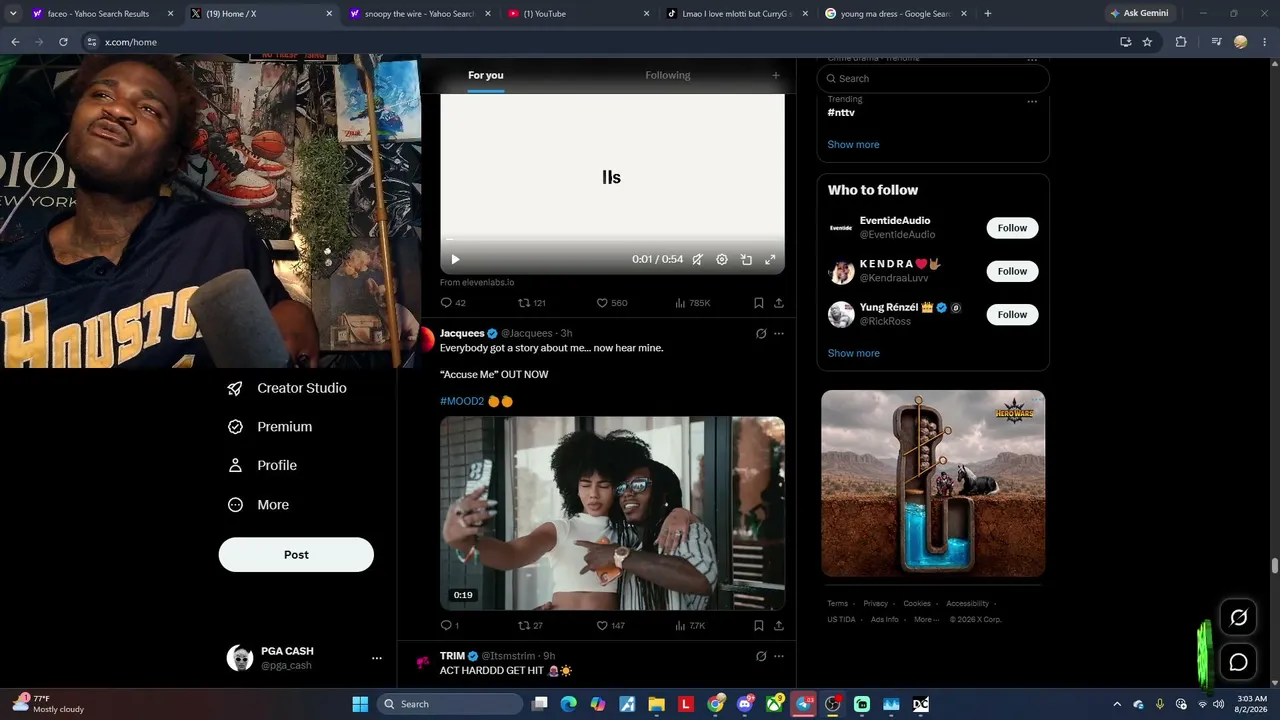Open options for the #nttv trend
The height and width of the screenshot is (720, 1280).
pyautogui.click(x=1032, y=101)
